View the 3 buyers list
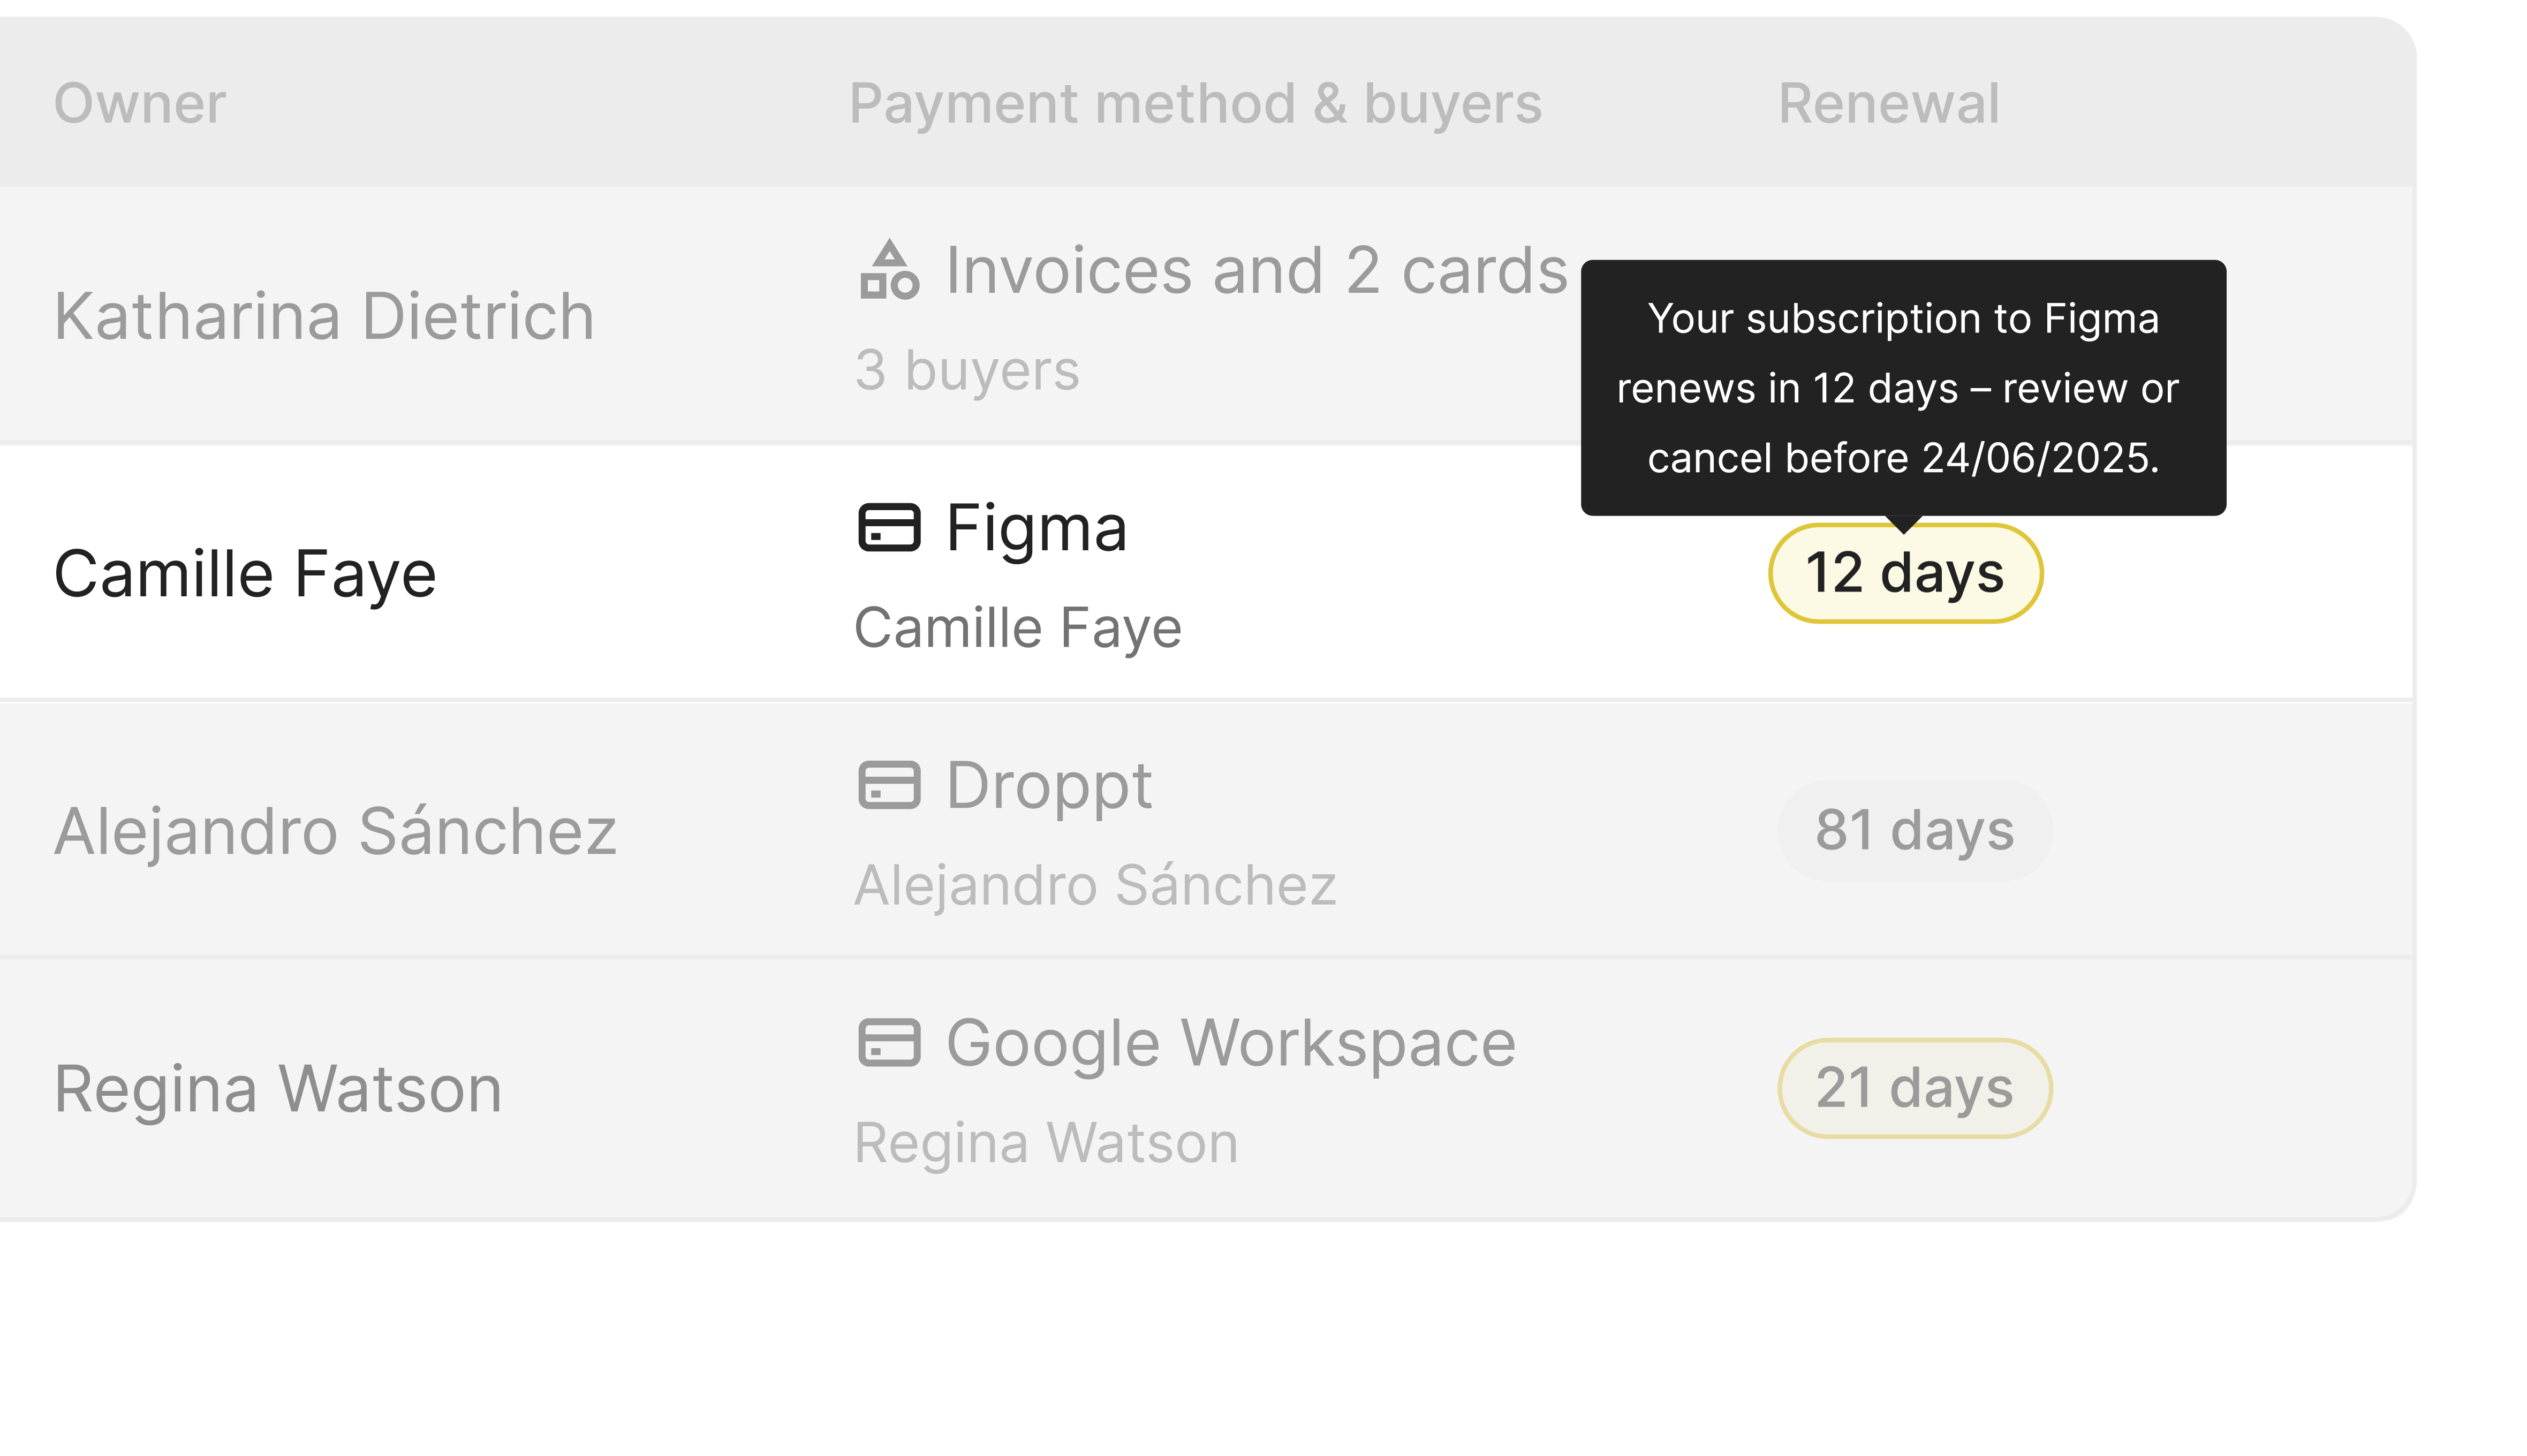The height and width of the screenshot is (1456, 2527). pyautogui.click(x=967, y=370)
